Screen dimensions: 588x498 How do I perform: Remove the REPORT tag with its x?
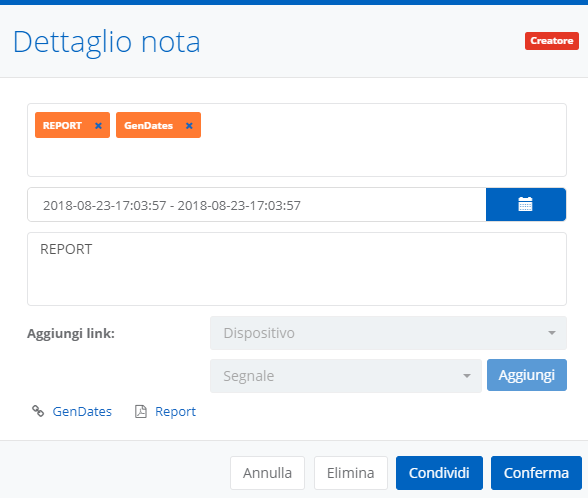pyautogui.click(x=98, y=126)
